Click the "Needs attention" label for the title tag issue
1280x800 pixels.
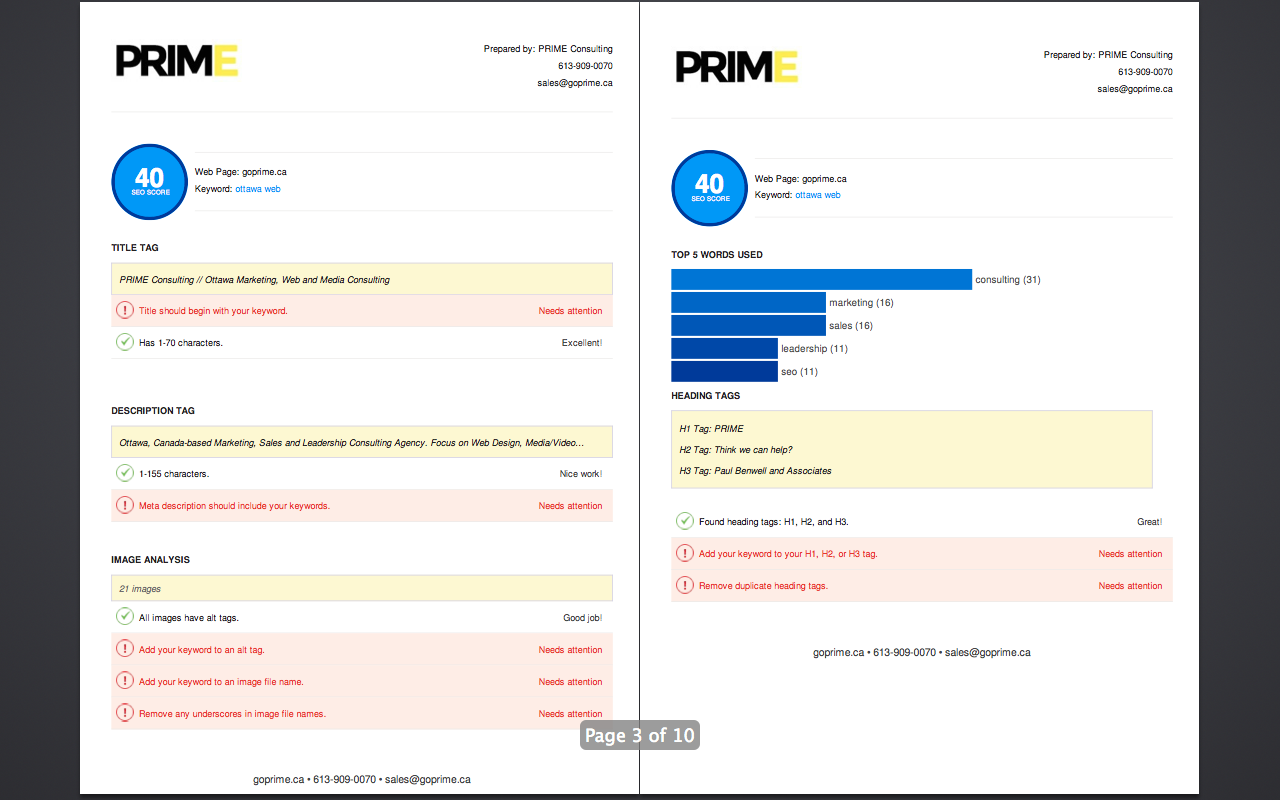click(x=570, y=311)
